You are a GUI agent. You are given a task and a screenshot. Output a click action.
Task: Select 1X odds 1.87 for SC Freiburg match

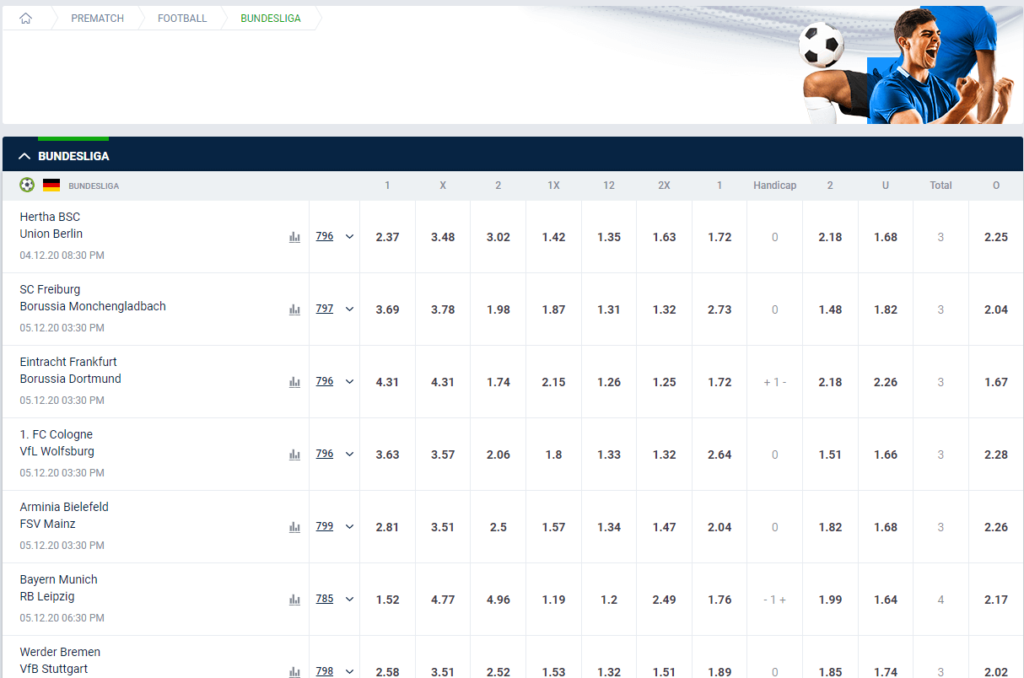[x=554, y=309]
